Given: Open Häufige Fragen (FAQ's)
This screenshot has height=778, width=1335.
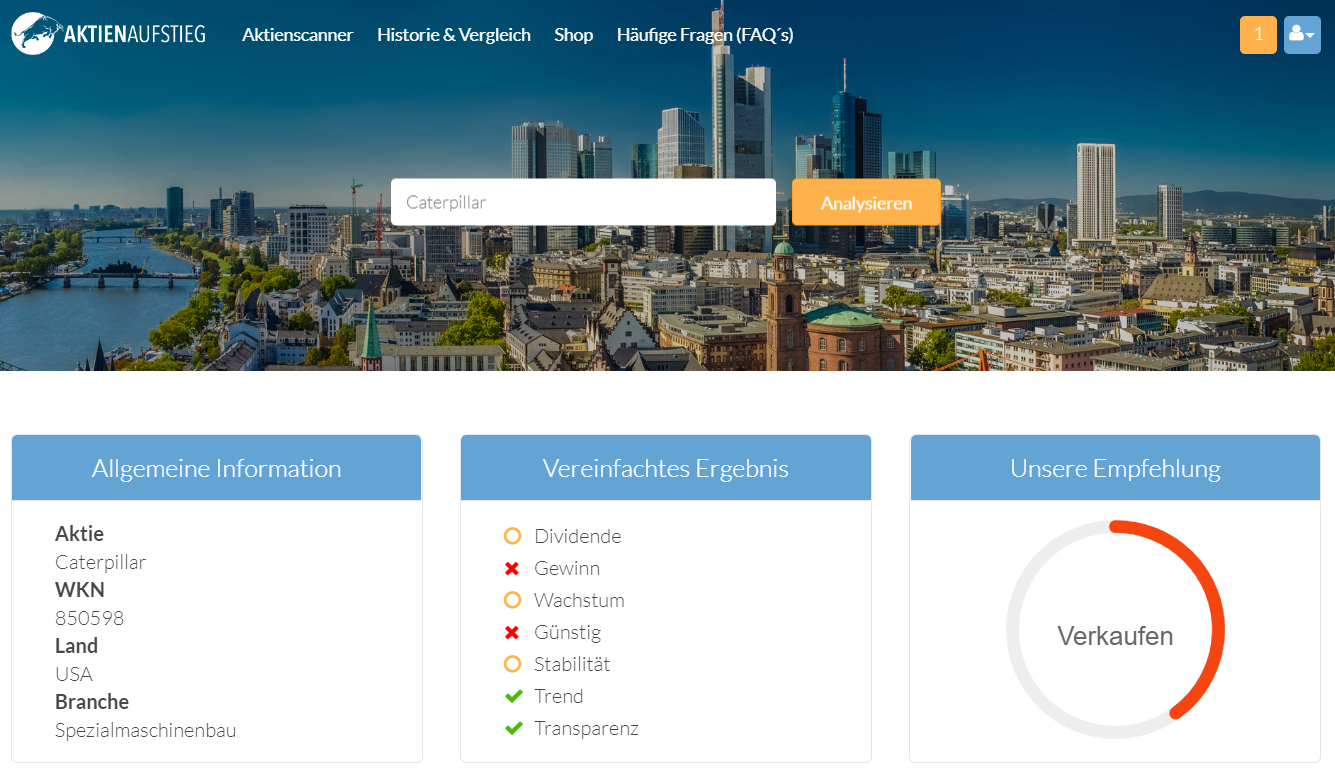Looking at the screenshot, I should 705,35.
